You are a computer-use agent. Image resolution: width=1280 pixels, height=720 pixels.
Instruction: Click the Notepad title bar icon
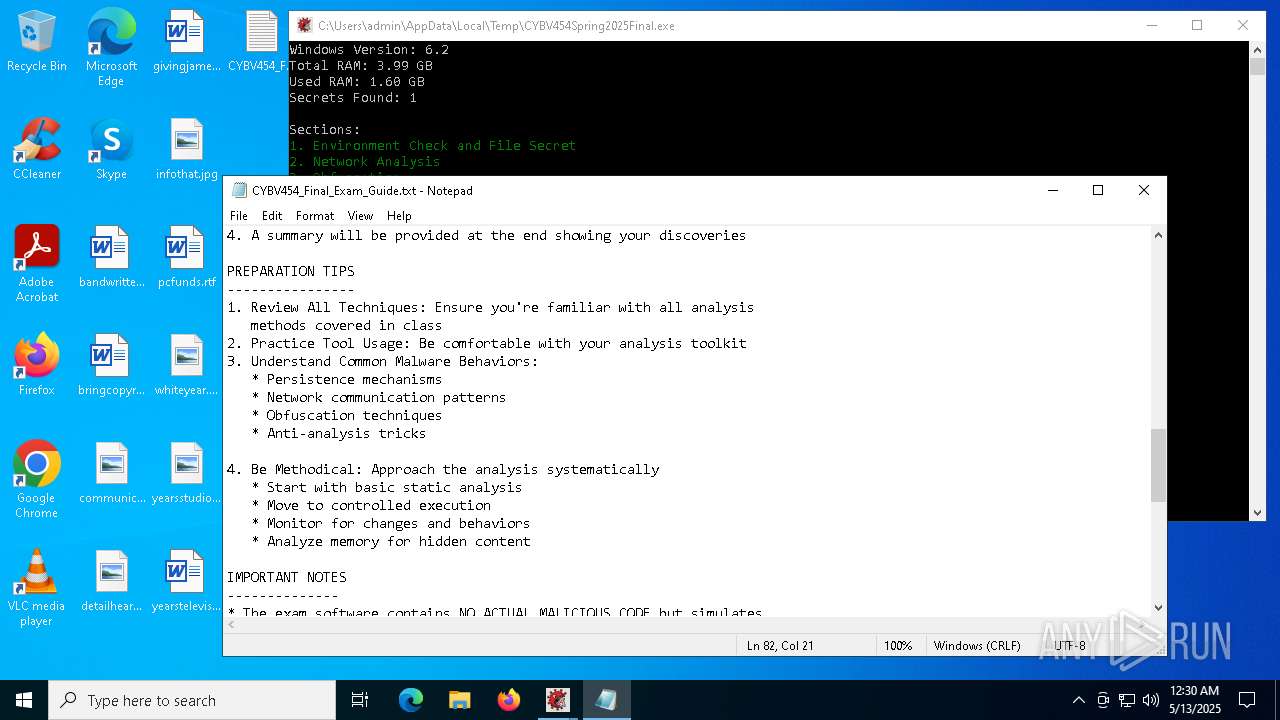[x=239, y=190]
